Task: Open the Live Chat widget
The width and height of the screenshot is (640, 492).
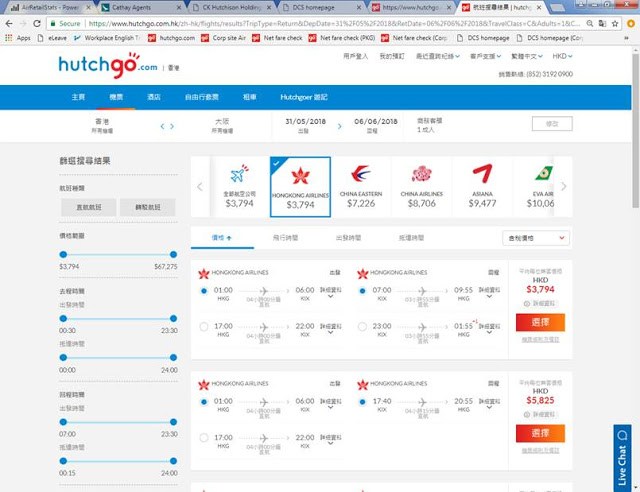Action: (x=622, y=458)
